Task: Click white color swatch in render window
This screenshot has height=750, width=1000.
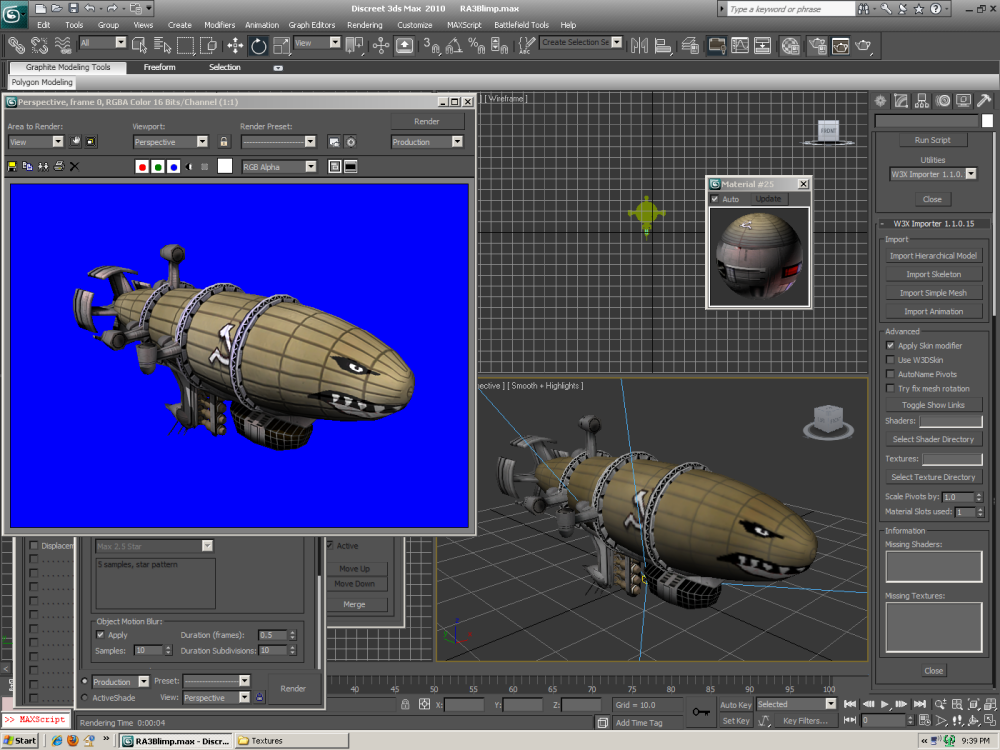Action: point(224,166)
